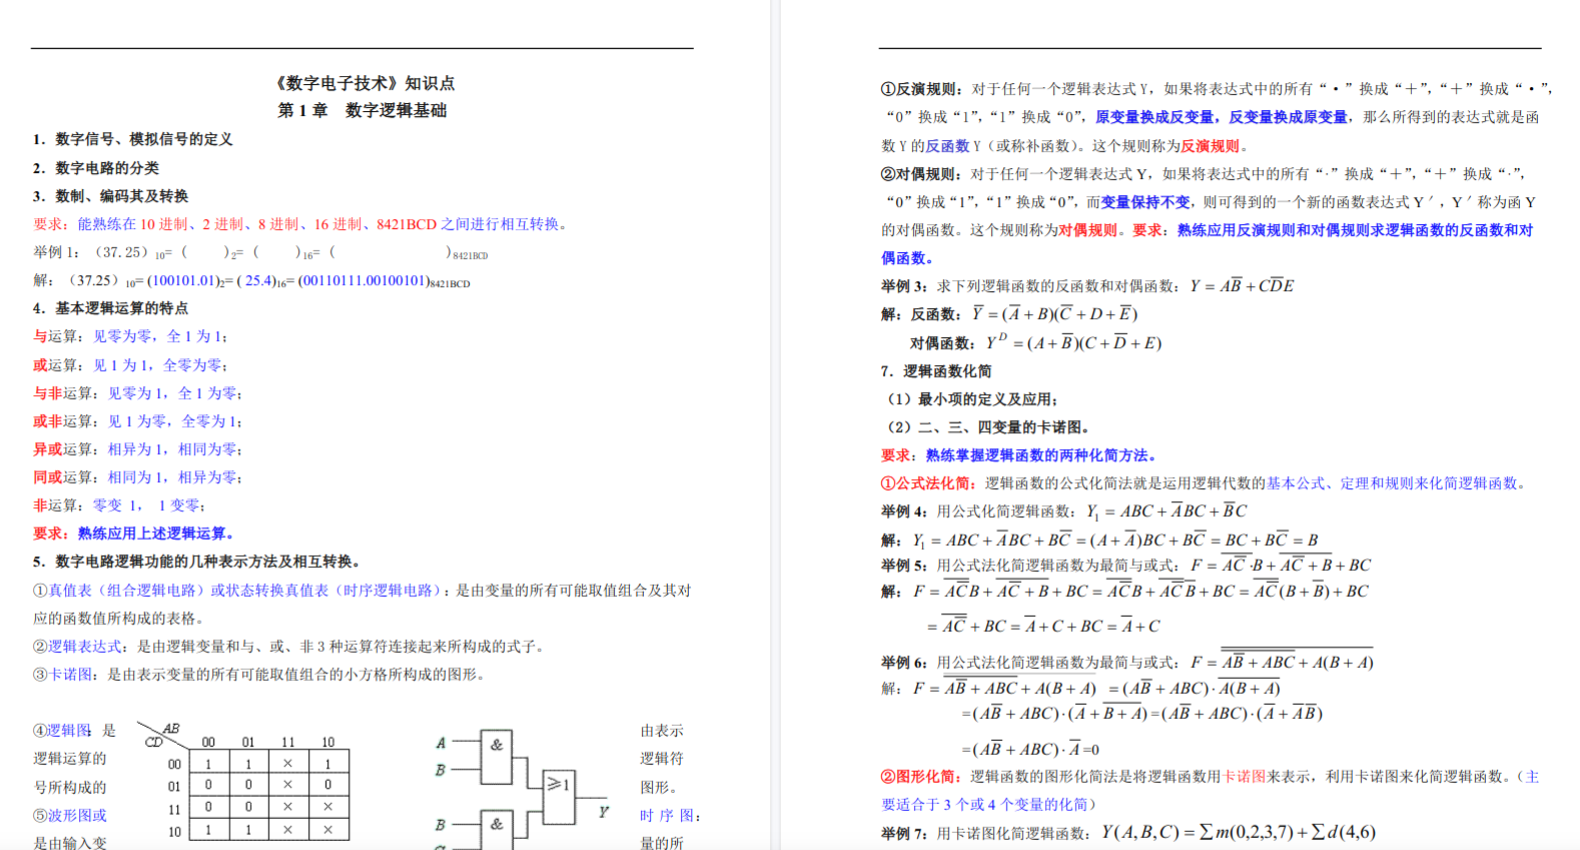Select section heading "7. 逻辑函数化简"
The image size is (1580, 850).
936,371
